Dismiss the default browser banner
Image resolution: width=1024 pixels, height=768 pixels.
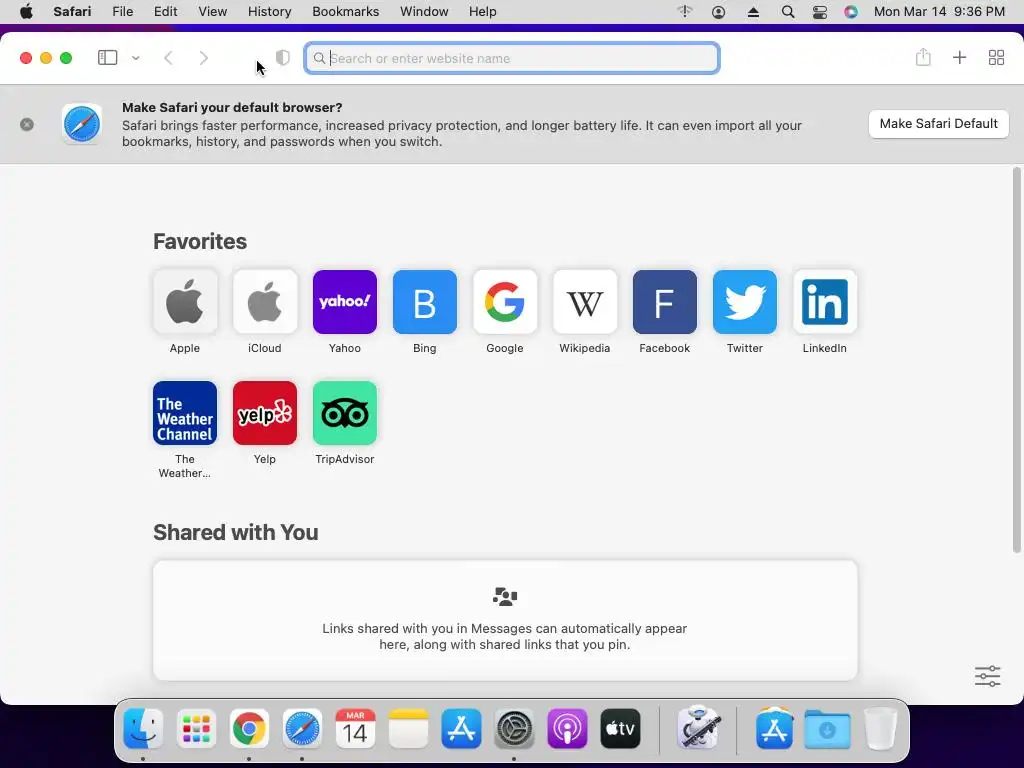tap(27, 124)
